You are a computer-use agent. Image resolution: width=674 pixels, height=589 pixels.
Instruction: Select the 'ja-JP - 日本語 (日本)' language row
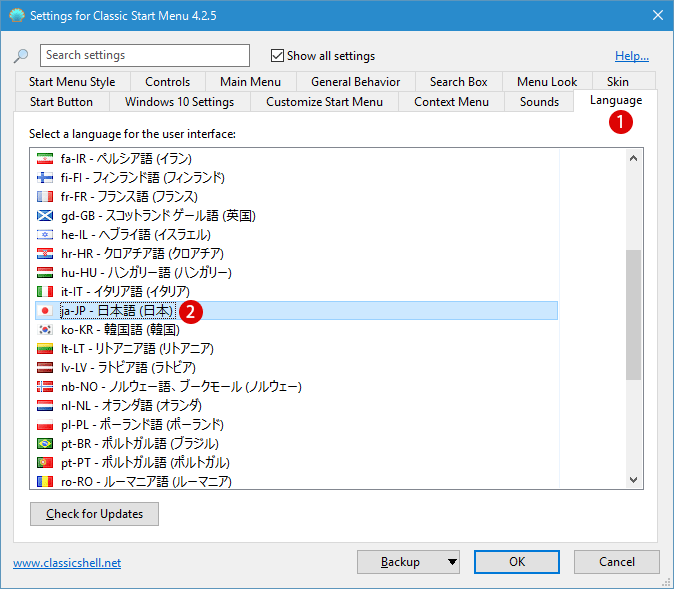tap(296, 310)
